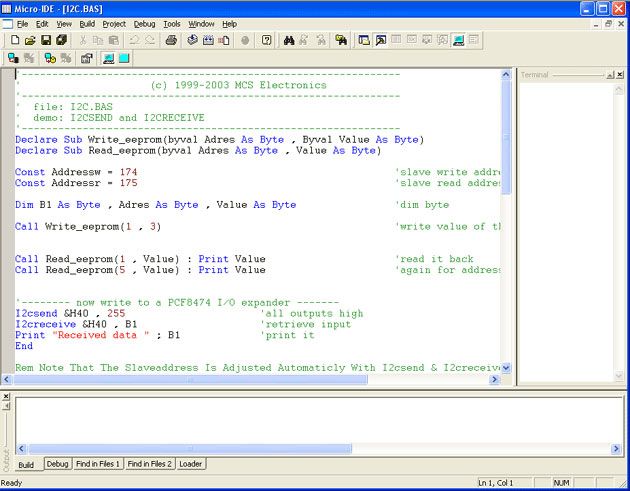Click the editor vertical scrollbar down arrow

[506, 368]
